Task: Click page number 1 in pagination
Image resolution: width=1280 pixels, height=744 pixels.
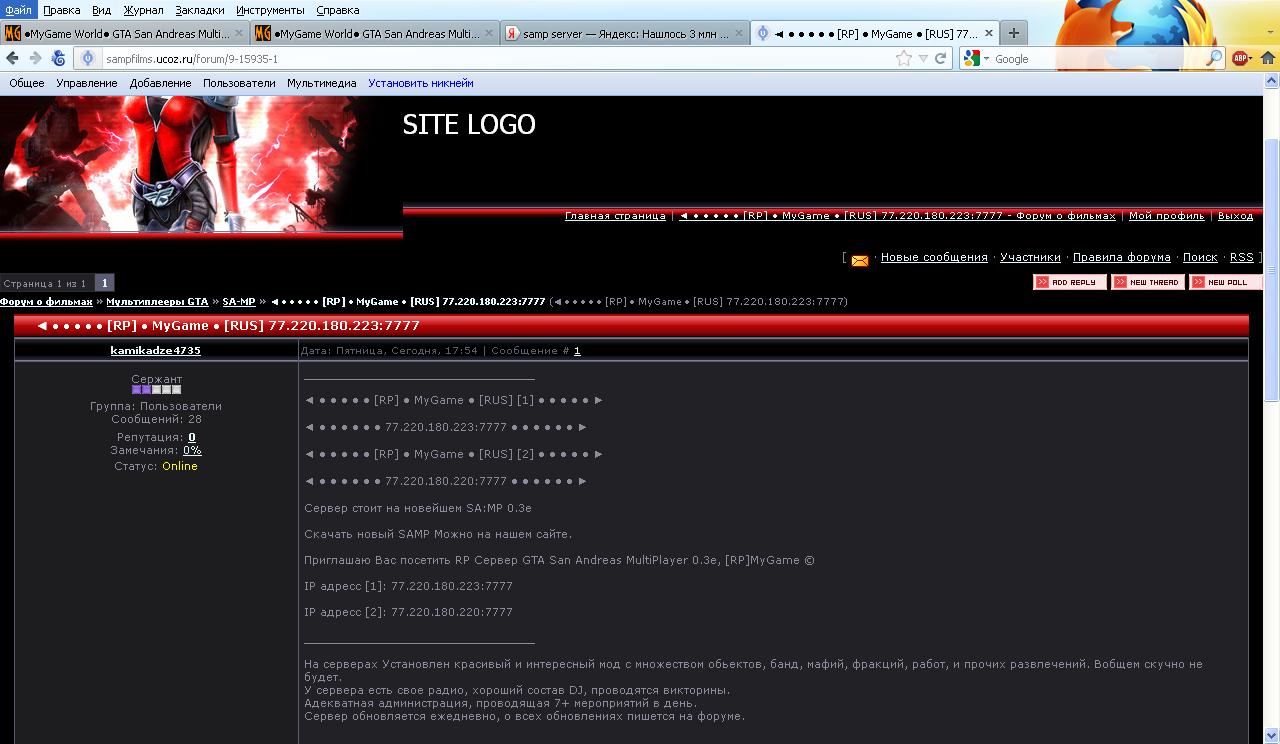Action: (x=104, y=283)
